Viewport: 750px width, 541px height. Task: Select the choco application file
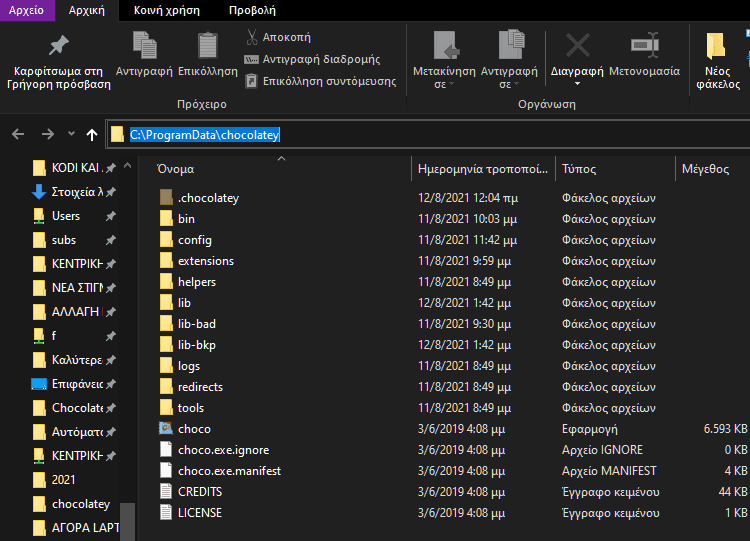[194, 429]
